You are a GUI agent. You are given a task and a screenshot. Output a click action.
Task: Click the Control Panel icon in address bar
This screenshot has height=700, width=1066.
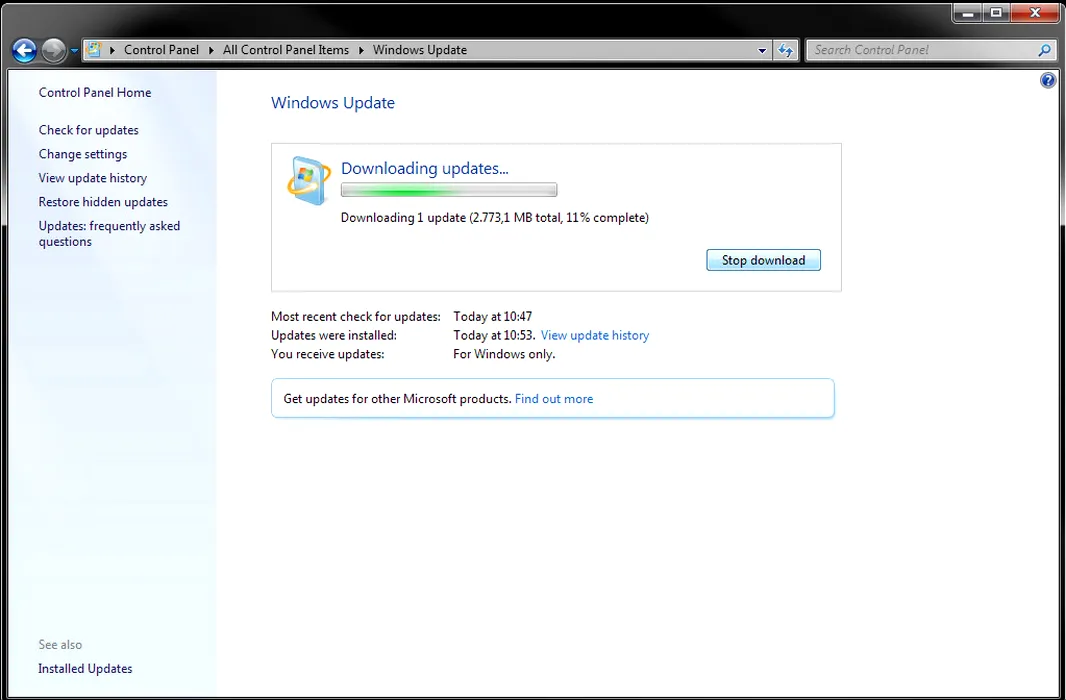coord(94,50)
